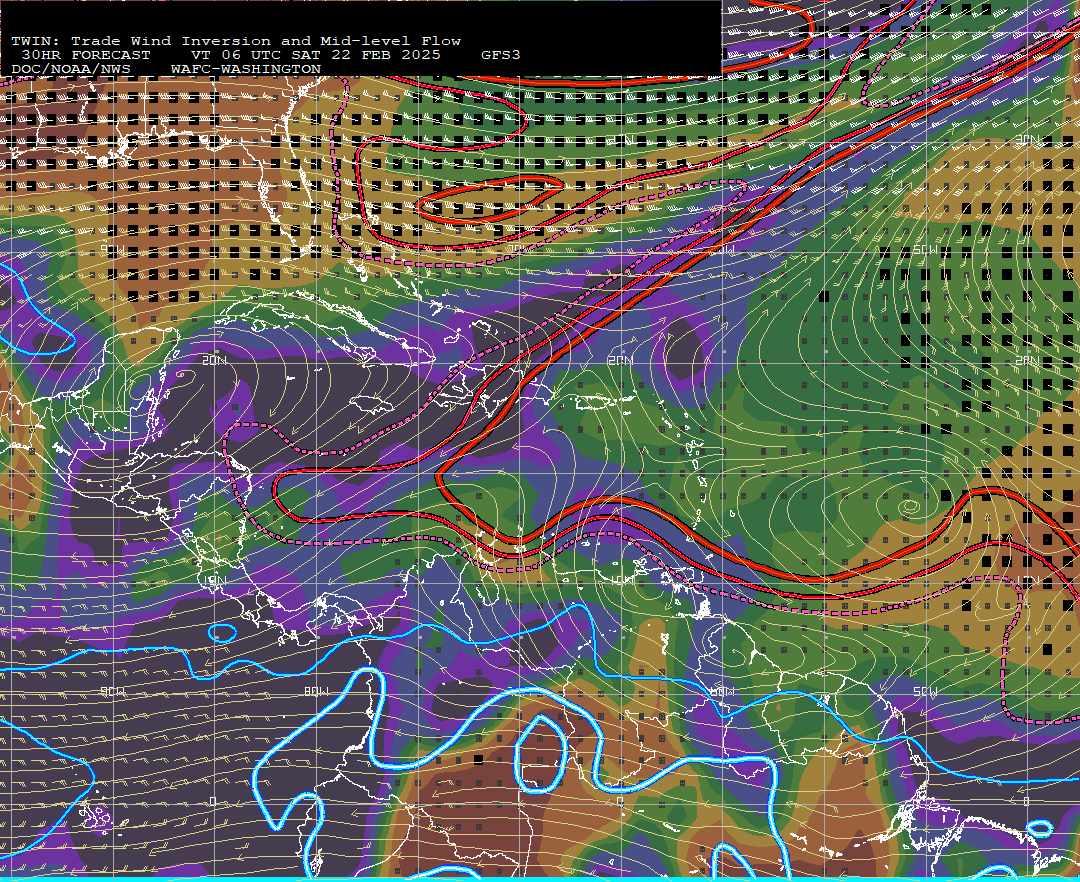The image size is (1080, 882).
Task: Click the valid time 'VT 06 UTC SAT 22 FEB 2025'
Action: [316, 55]
